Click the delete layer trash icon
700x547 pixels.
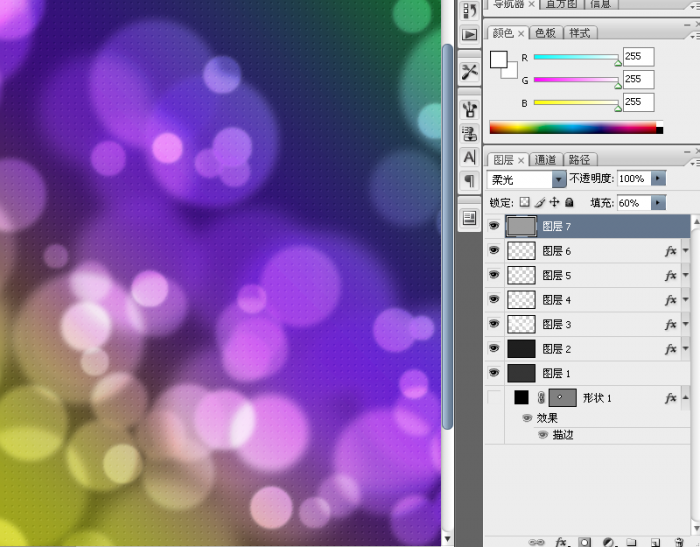(x=679, y=541)
